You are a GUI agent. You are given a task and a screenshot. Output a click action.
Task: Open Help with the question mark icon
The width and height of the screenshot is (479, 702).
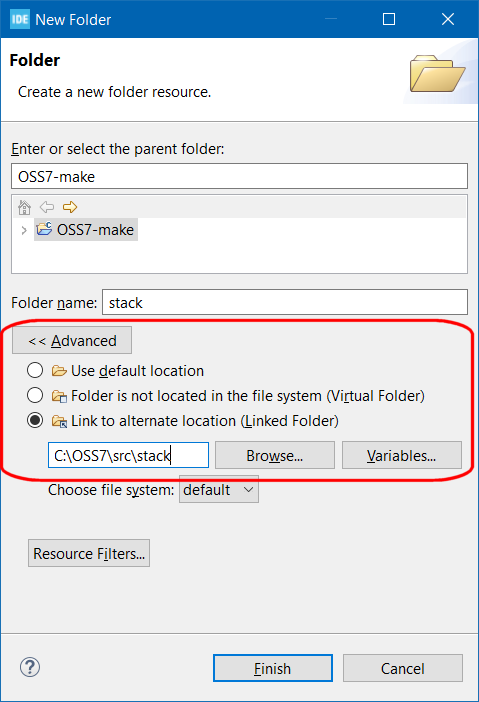point(30,667)
